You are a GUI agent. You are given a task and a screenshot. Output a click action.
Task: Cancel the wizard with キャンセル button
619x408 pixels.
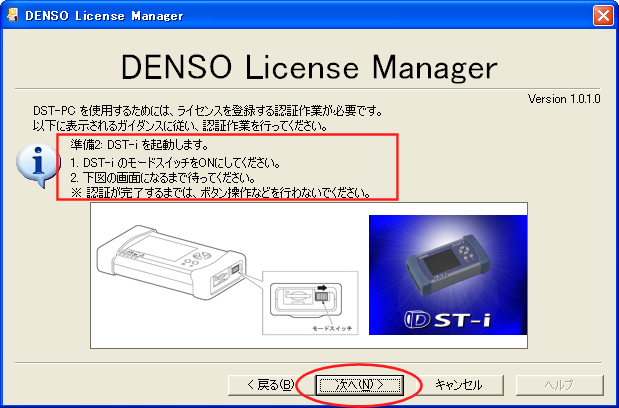pos(459,385)
